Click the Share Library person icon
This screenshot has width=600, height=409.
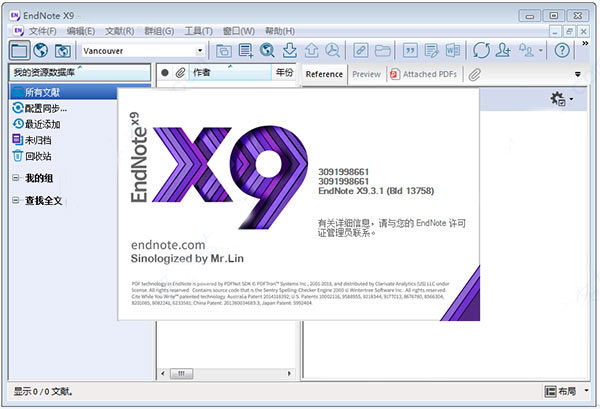pyautogui.click(x=505, y=50)
